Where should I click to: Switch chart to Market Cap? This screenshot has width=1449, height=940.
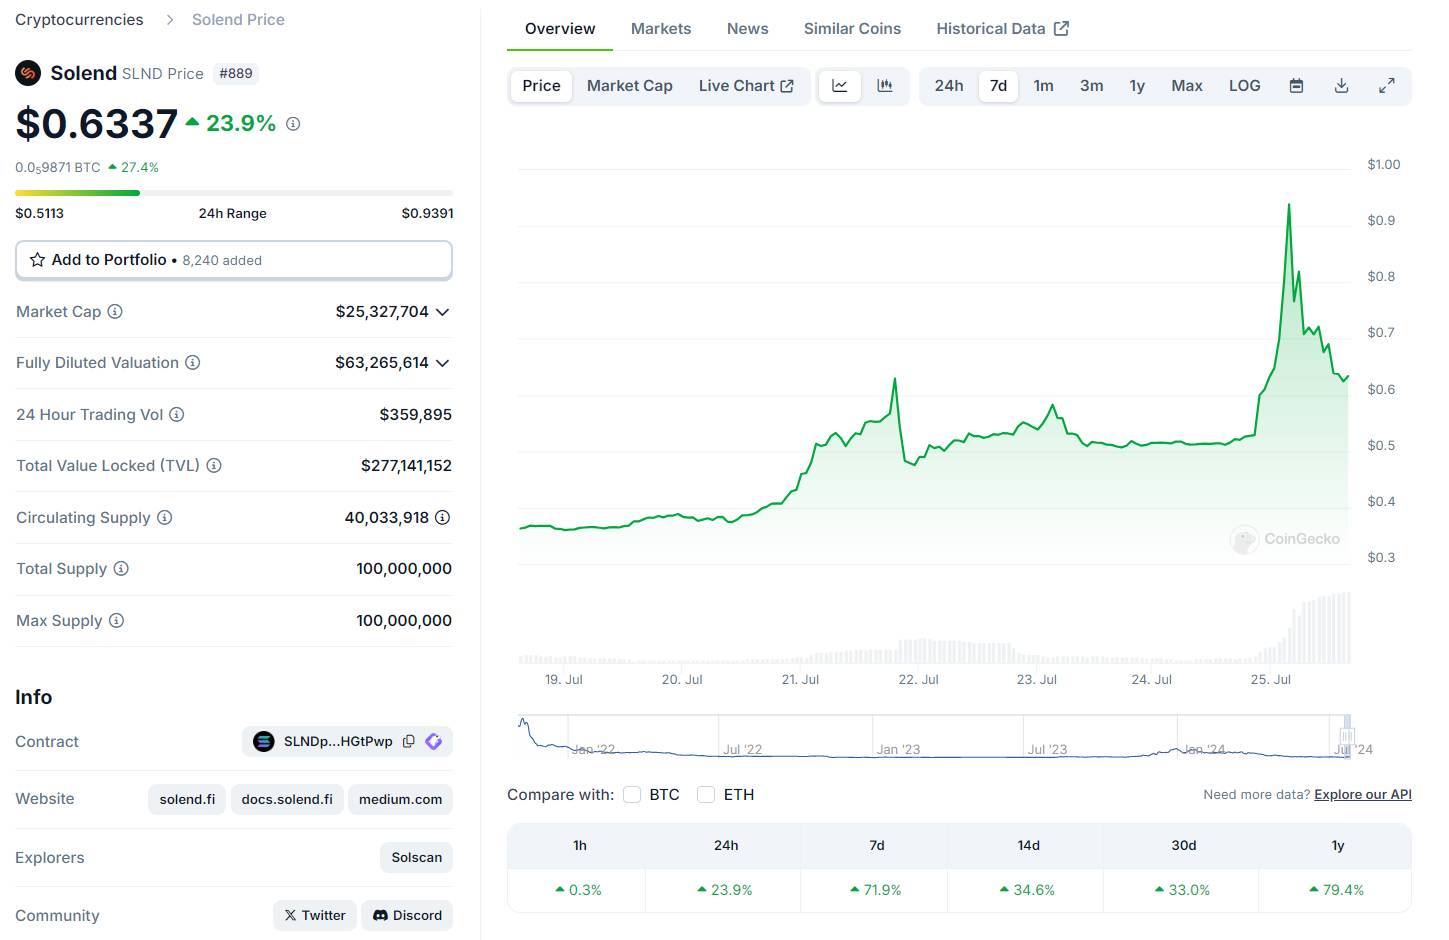point(630,86)
